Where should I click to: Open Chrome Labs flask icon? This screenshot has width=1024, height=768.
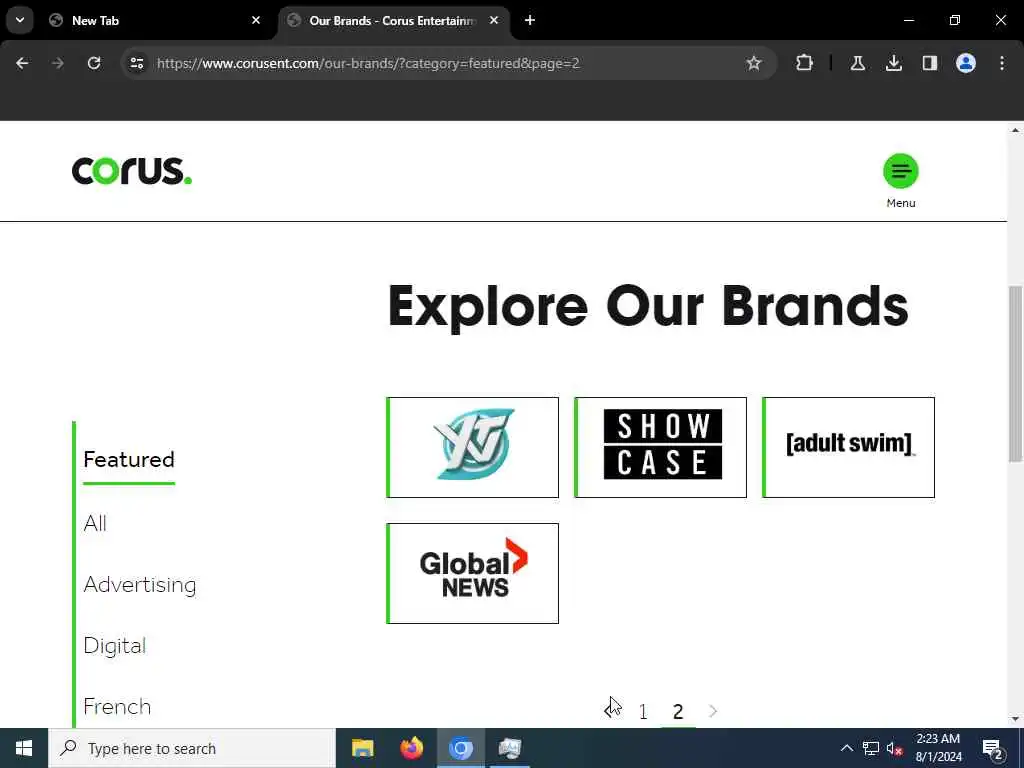857,63
